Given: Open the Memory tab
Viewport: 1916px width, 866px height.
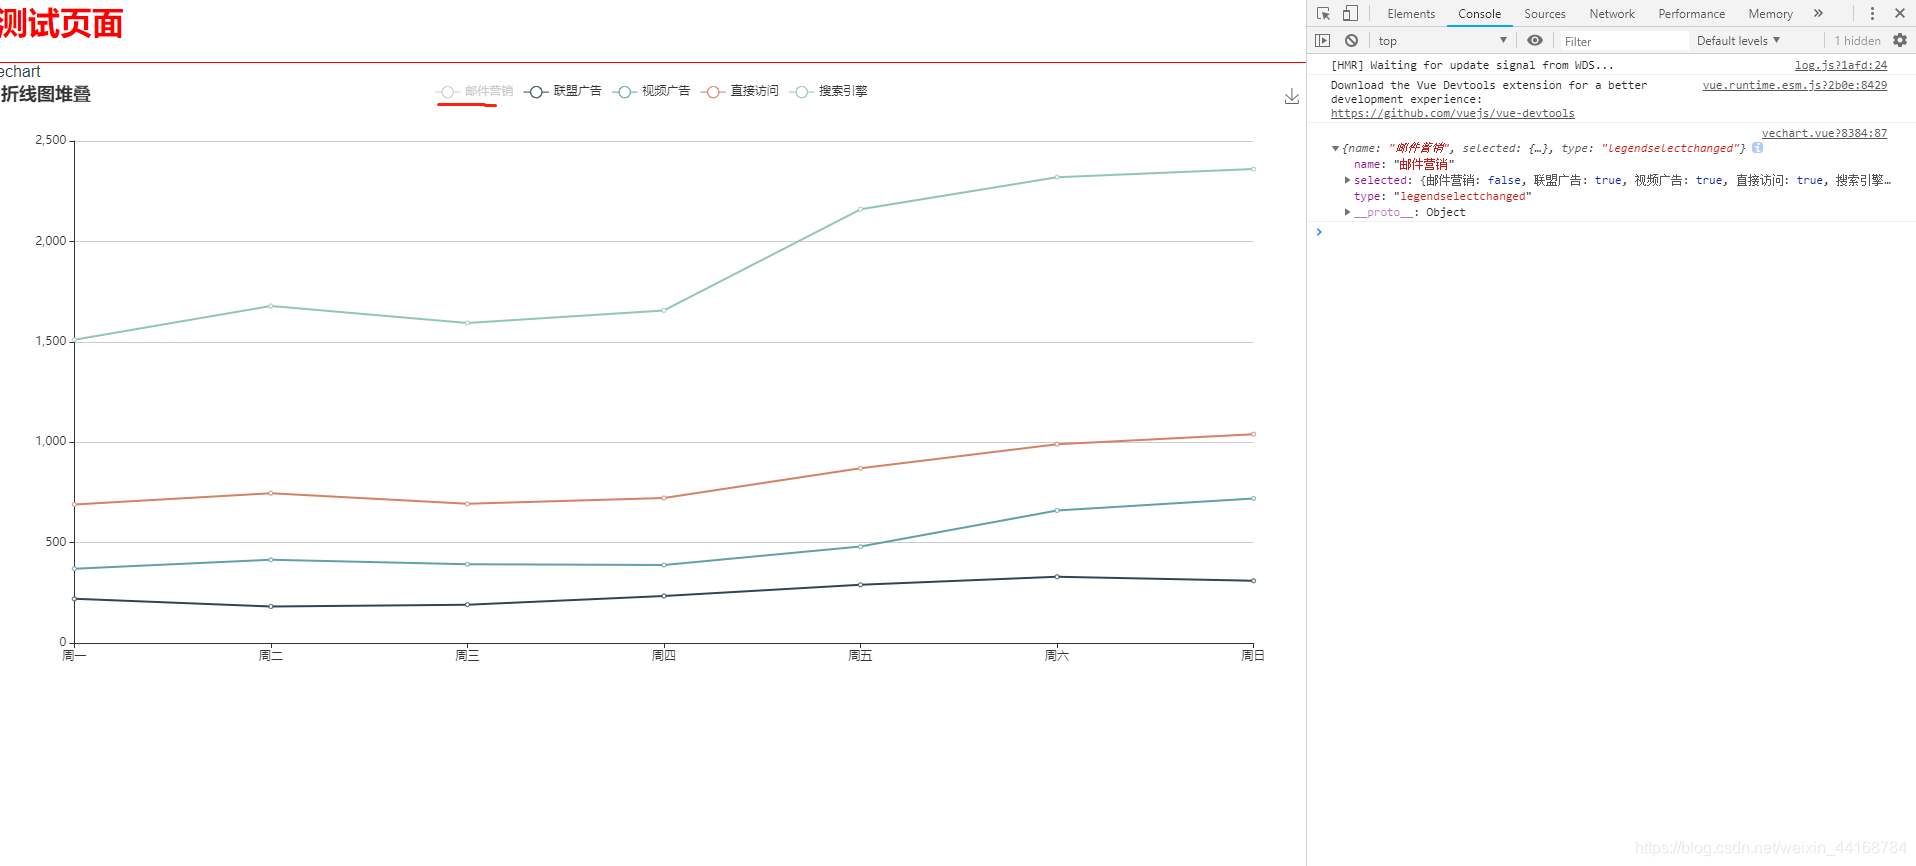Looking at the screenshot, I should [x=1770, y=14].
